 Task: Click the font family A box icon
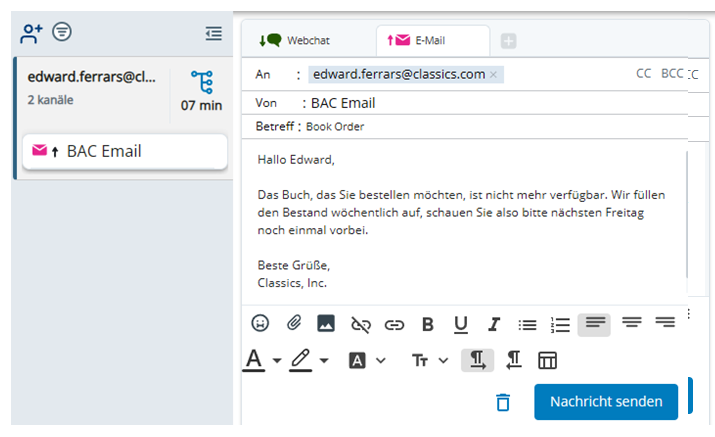point(357,360)
